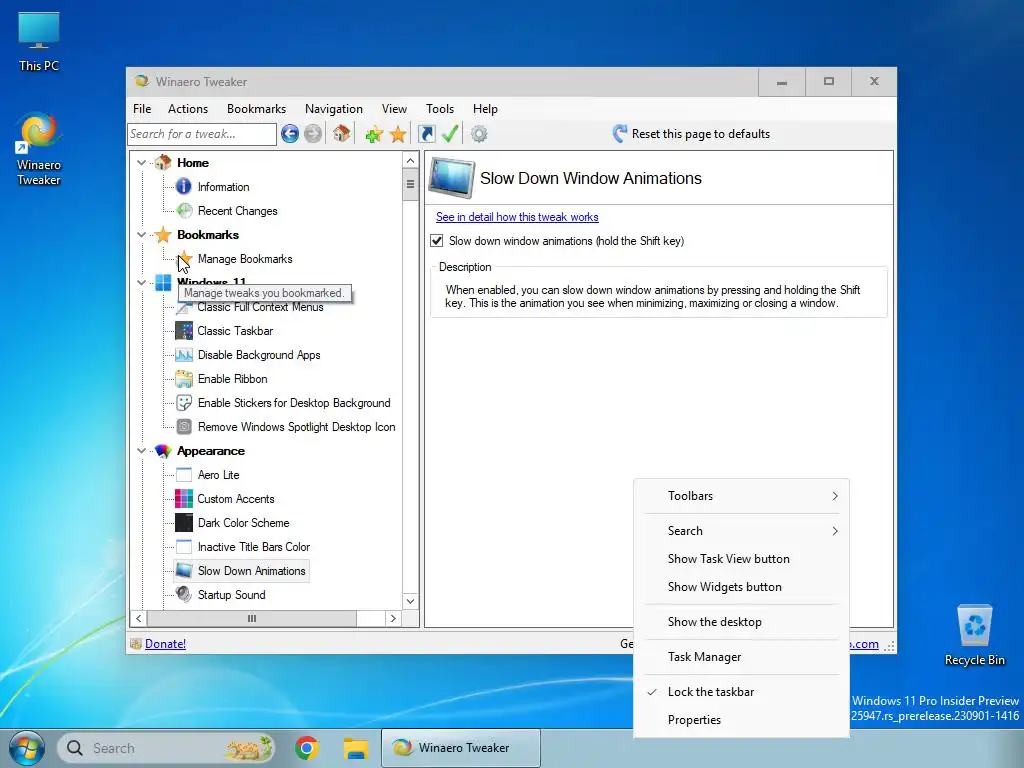This screenshot has height=768, width=1024.
Task: Select the This PC desktop icon
Action: pyautogui.click(x=39, y=42)
